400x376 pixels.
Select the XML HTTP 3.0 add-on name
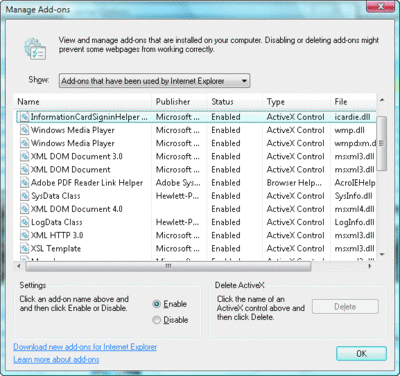(57, 235)
